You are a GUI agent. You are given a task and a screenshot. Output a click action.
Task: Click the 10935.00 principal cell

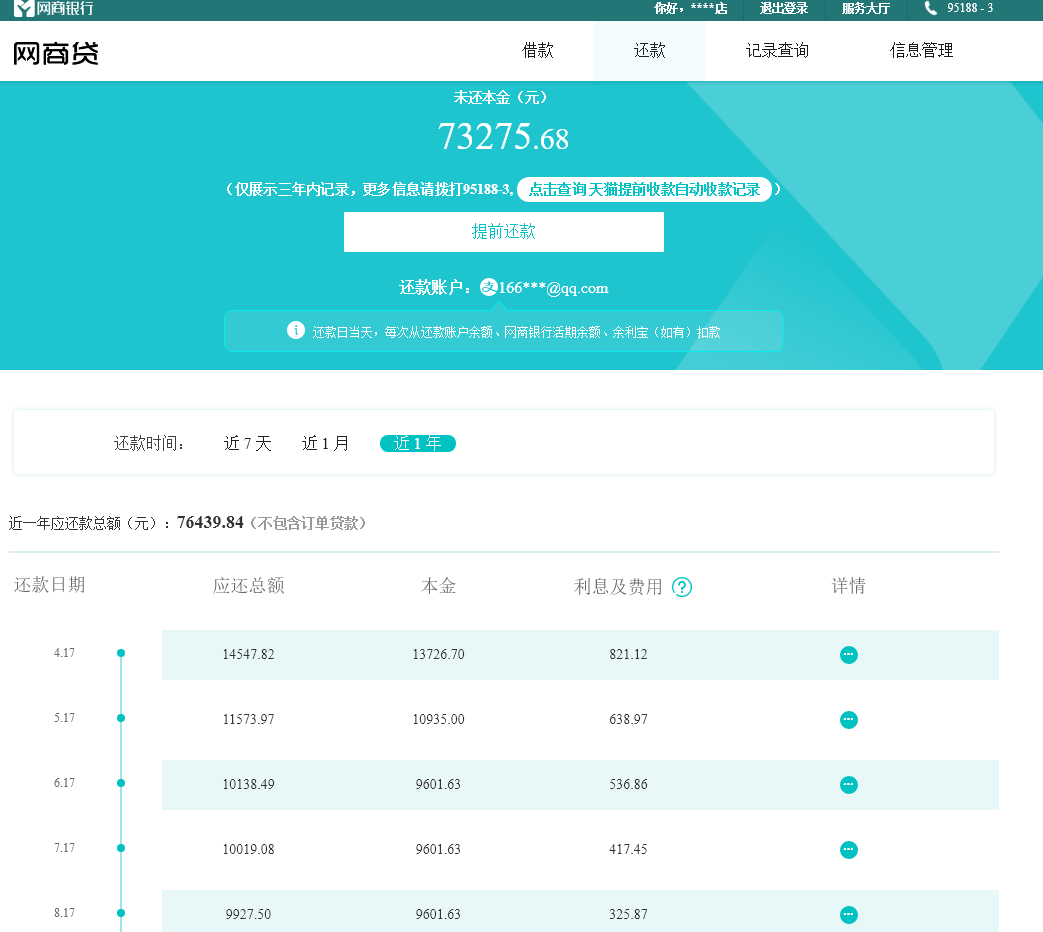438,720
